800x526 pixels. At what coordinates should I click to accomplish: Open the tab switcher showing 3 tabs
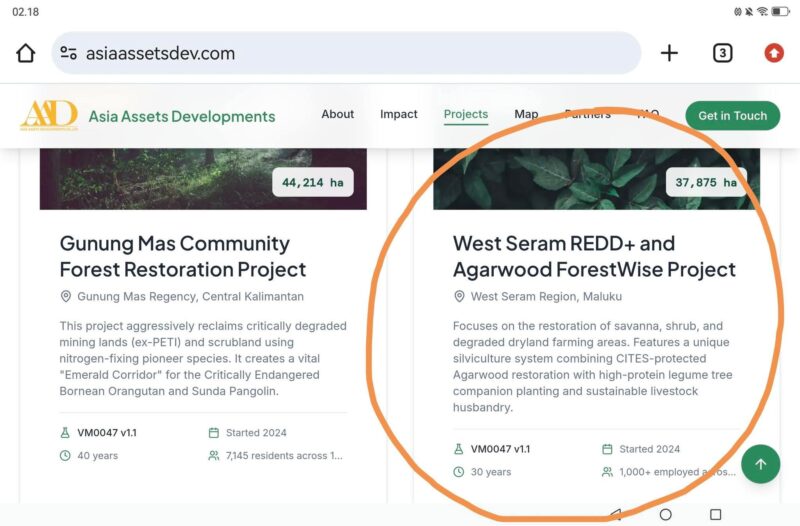[x=722, y=54]
